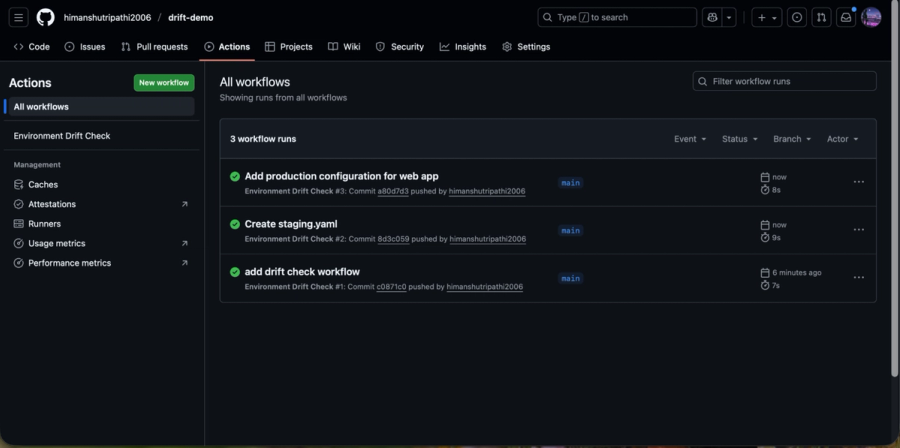Expand the Status filter dropdown

(740, 139)
